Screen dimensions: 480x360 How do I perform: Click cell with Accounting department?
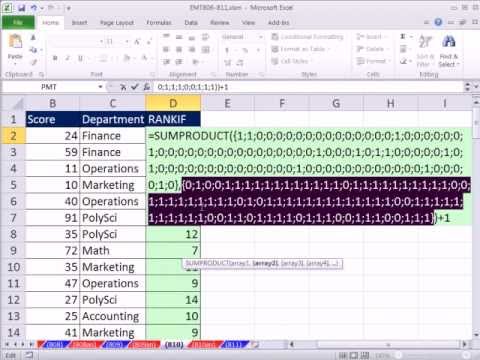tap(112, 316)
